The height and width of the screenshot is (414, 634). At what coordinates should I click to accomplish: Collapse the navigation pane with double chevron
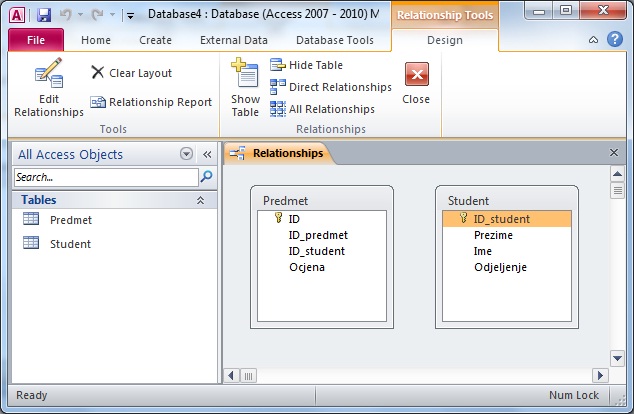tap(207, 154)
